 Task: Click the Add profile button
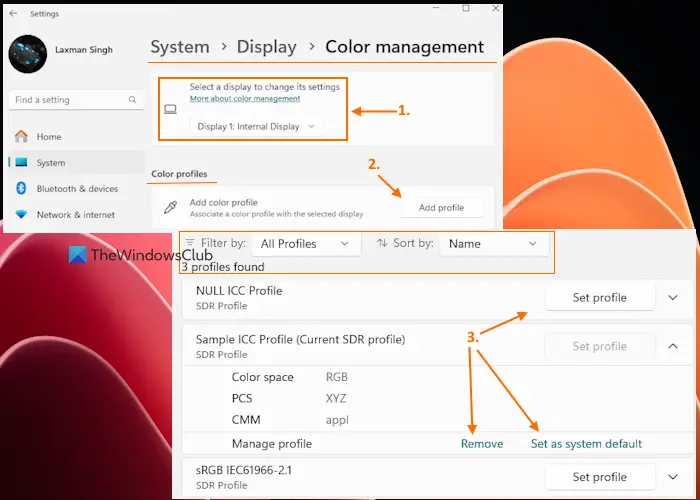coord(442,208)
